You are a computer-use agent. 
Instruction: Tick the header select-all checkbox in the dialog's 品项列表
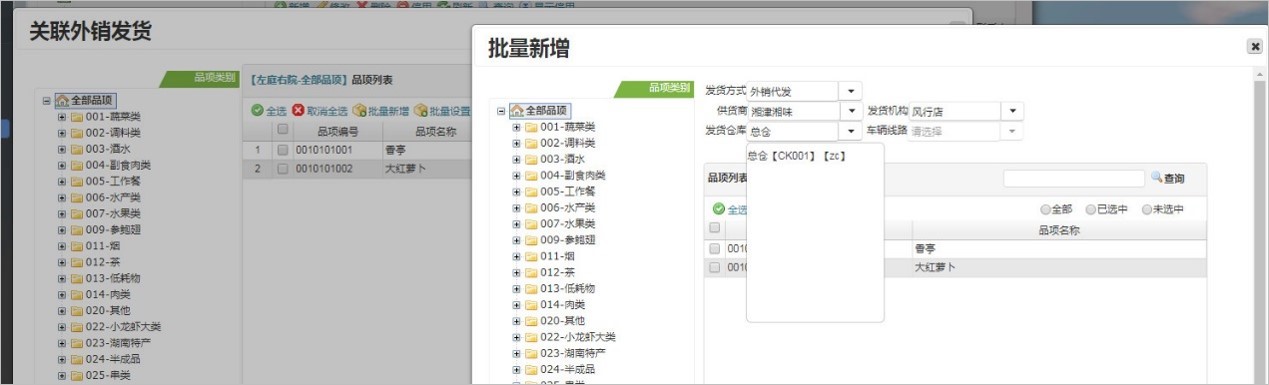(x=715, y=229)
